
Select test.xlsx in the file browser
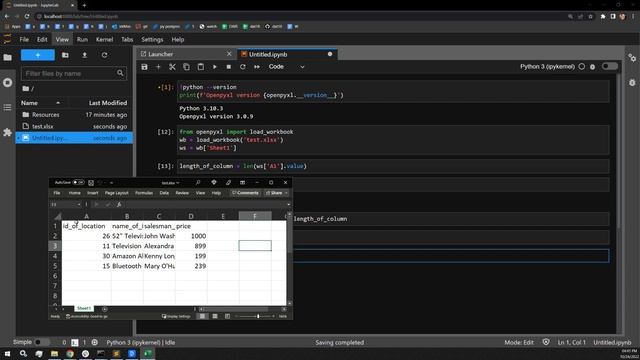[x=74, y=127]
